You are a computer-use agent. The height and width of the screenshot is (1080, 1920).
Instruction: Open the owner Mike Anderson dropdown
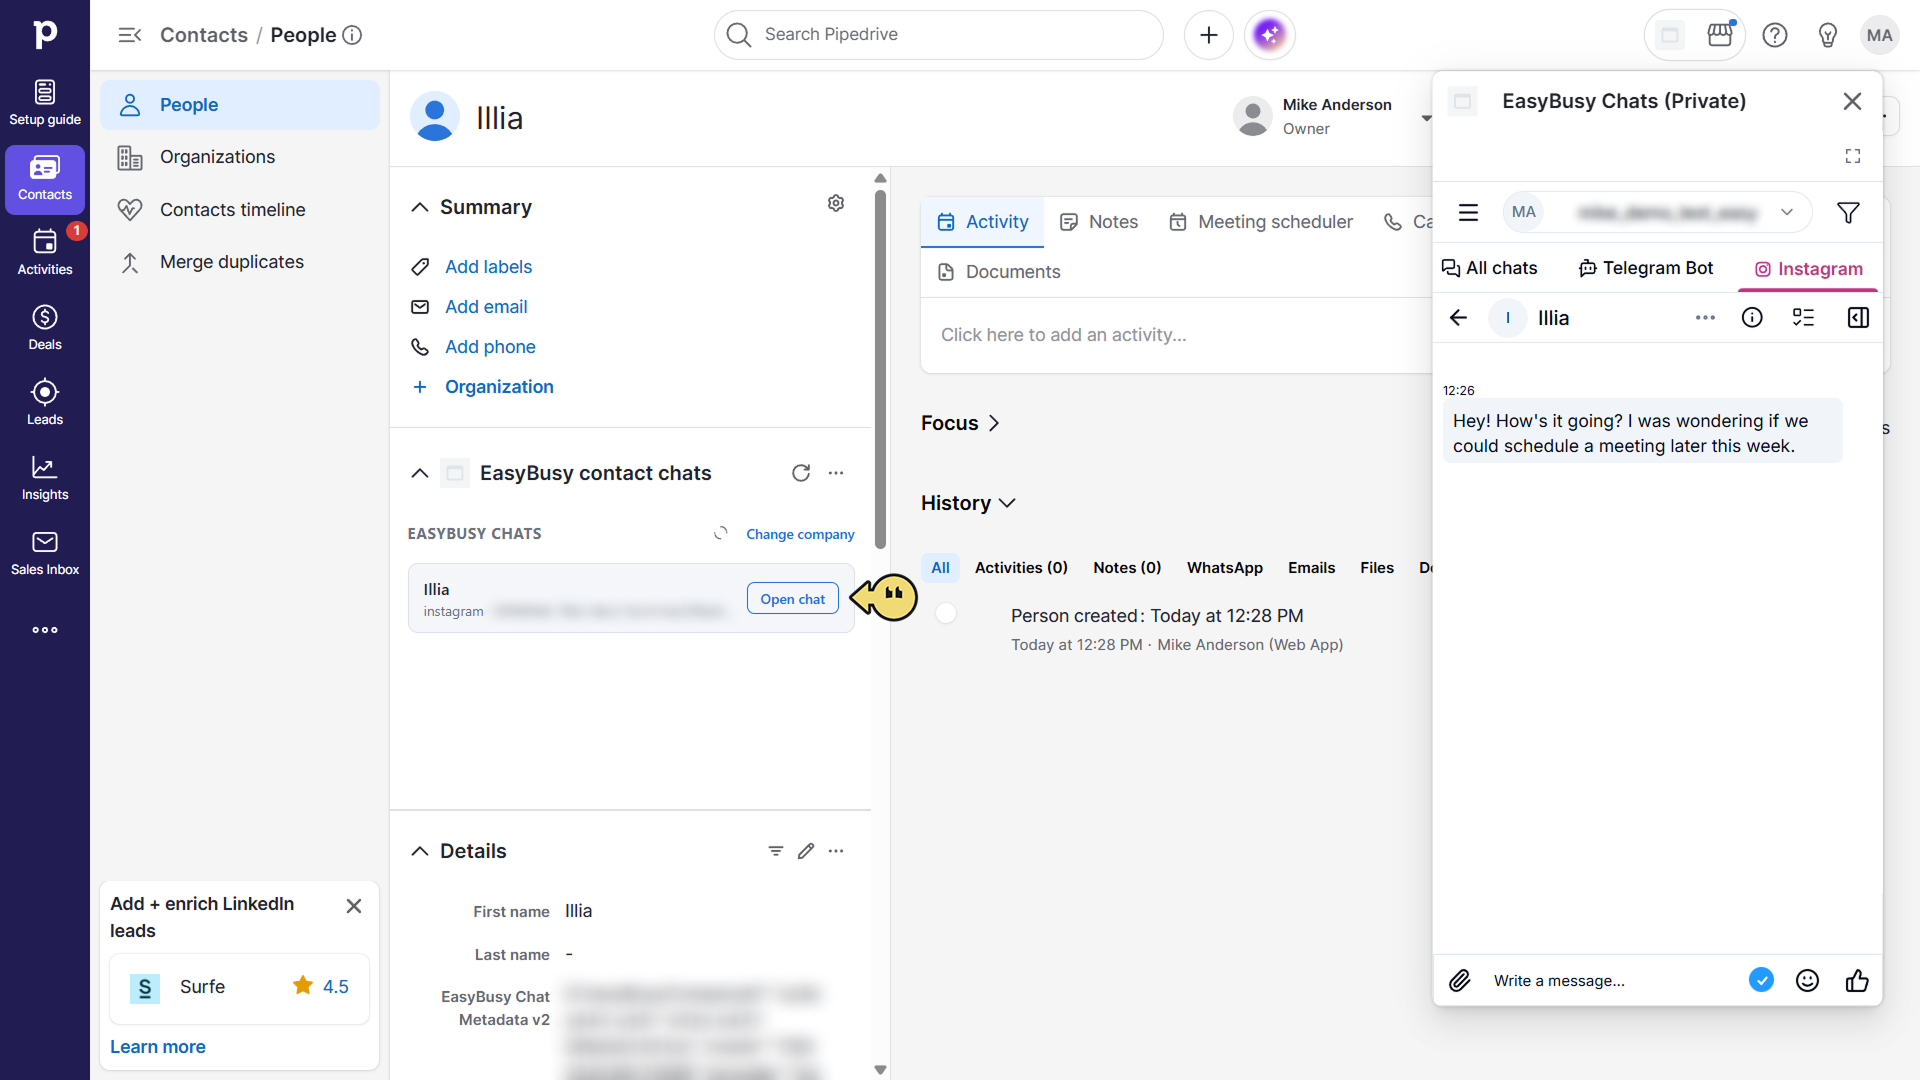point(1426,118)
